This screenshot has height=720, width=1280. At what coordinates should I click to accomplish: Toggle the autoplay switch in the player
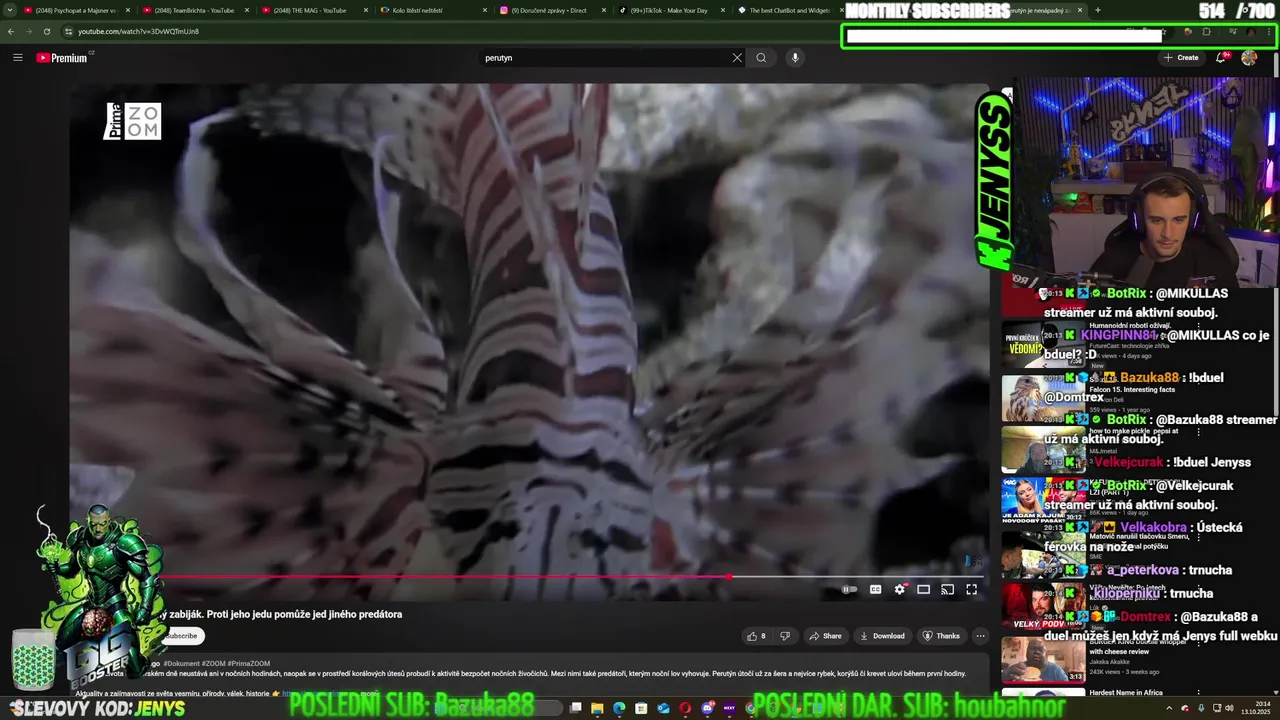pyautogui.click(x=849, y=590)
